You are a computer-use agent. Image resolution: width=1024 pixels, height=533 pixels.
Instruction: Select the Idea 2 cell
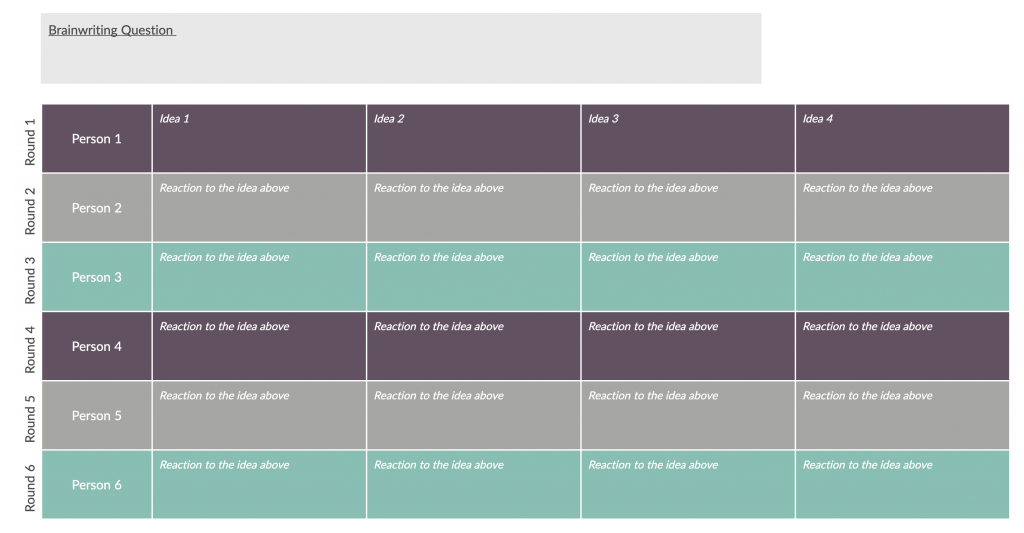click(473, 138)
